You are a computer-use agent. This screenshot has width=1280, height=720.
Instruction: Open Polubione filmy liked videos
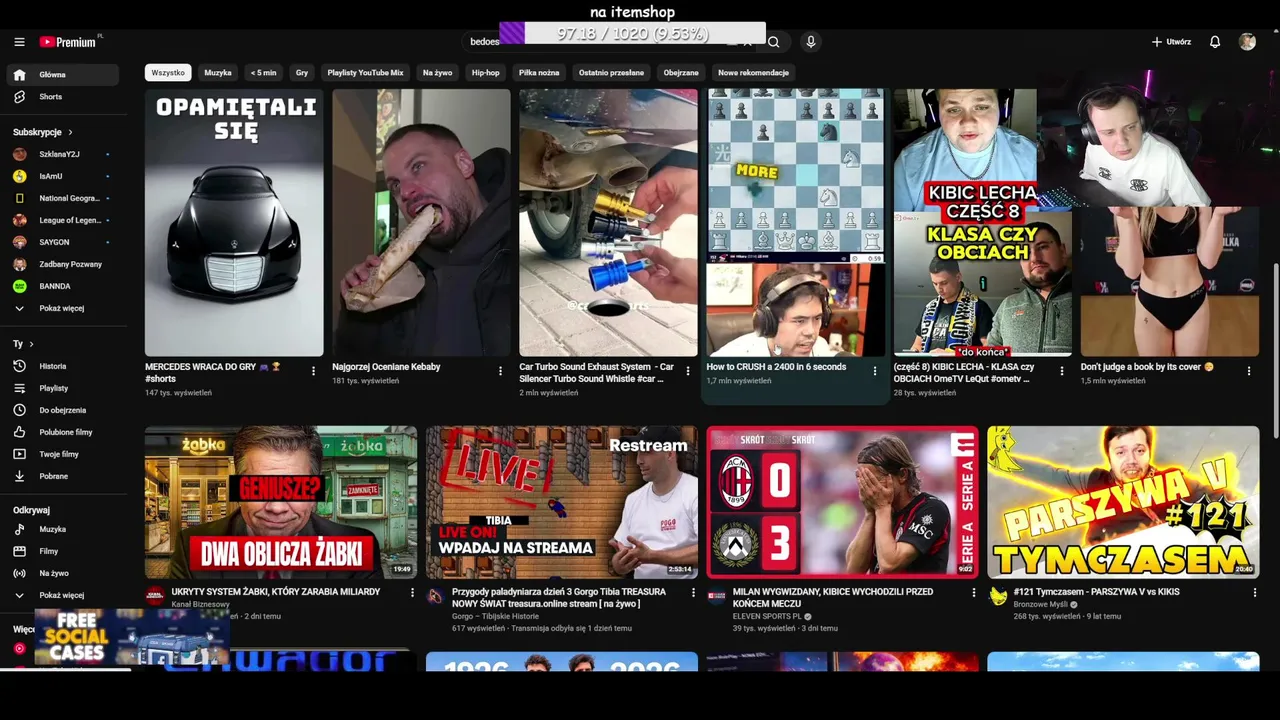(x=63, y=432)
